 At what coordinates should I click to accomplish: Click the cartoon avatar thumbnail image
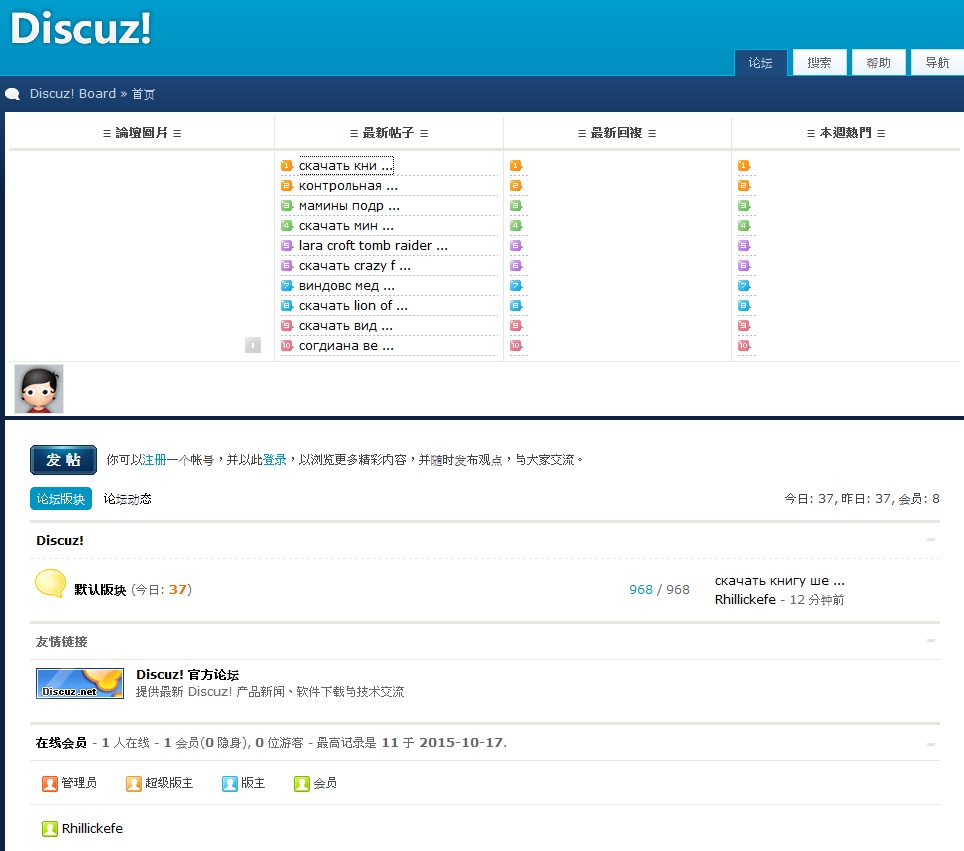pyautogui.click(x=39, y=389)
